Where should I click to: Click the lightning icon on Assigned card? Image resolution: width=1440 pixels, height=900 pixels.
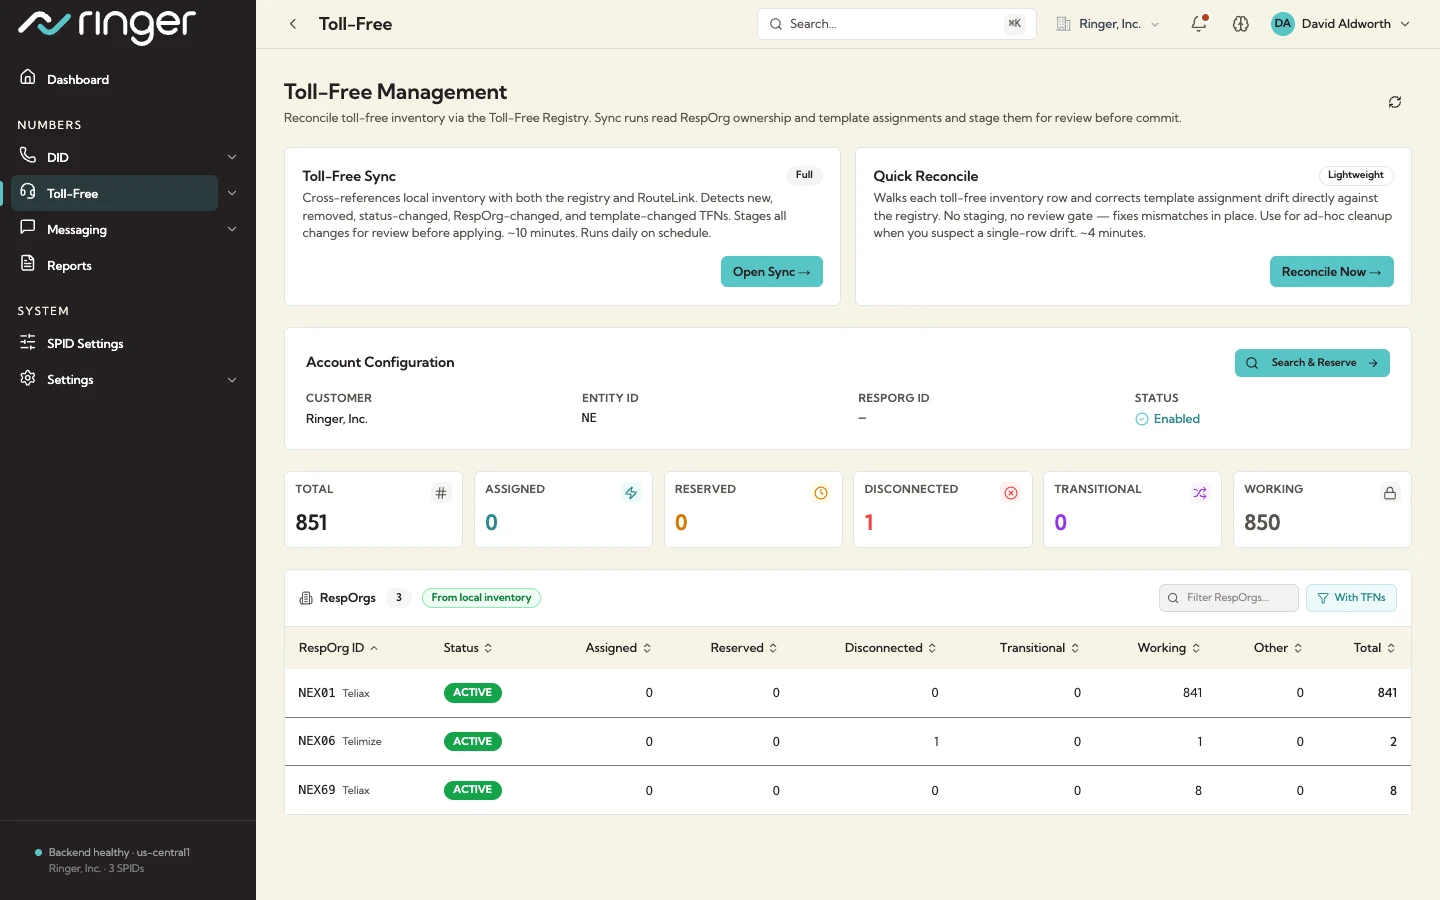(x=631, y=493)
